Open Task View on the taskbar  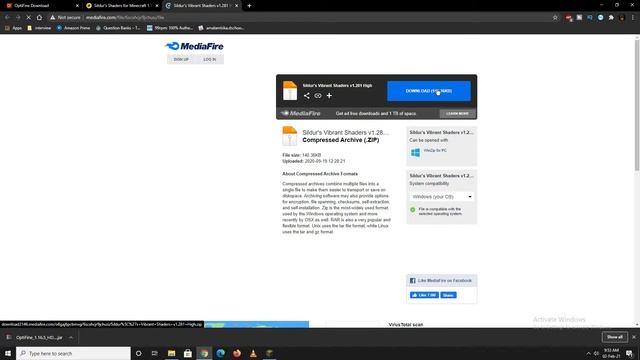tap(155, 353)
